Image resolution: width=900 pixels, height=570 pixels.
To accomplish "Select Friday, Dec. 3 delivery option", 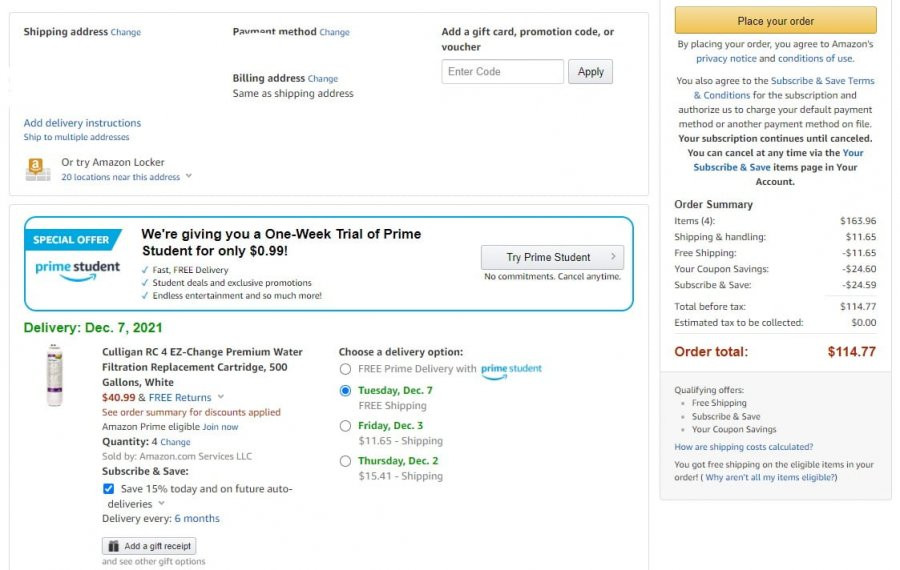I will click(345, 426).
